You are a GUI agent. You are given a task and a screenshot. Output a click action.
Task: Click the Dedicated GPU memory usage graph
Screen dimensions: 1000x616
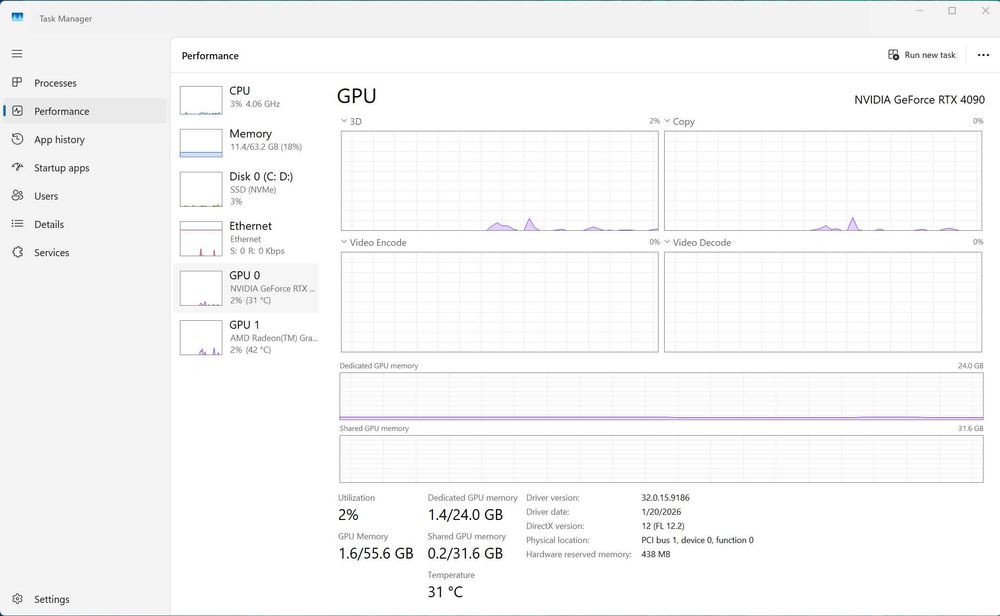(x=661, y=396)
